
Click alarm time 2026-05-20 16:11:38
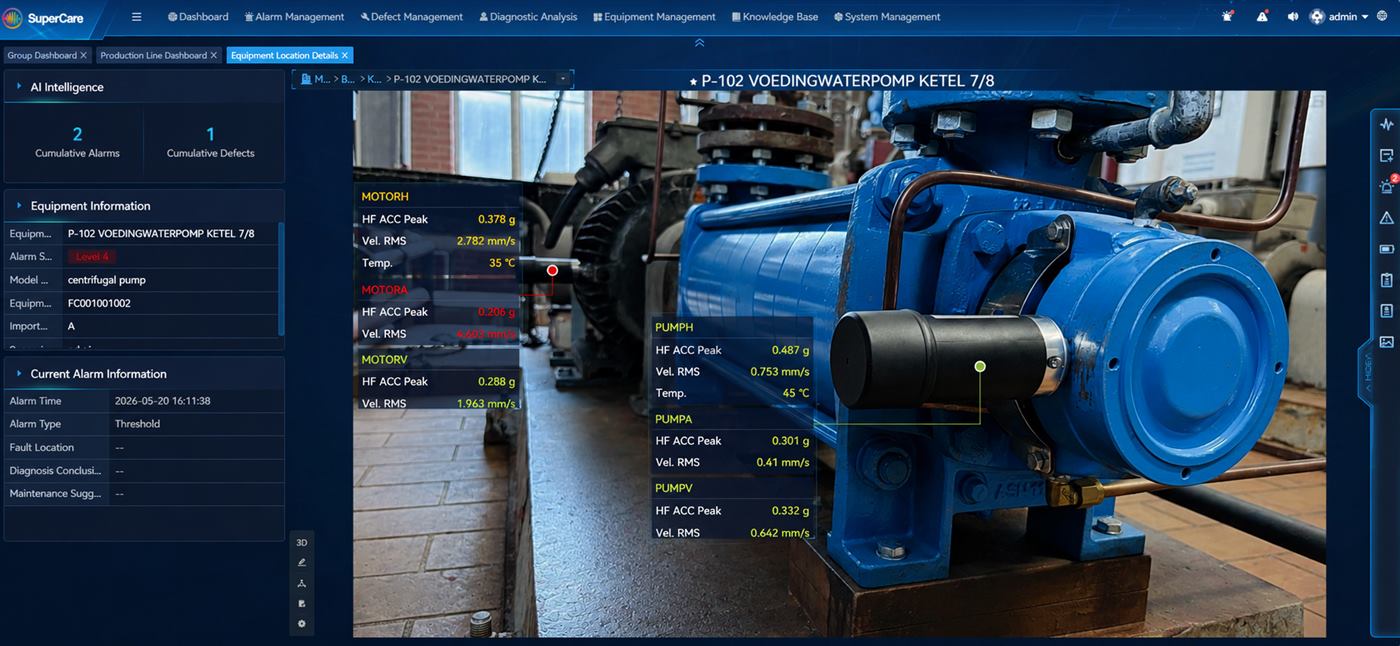click(163, 401)
